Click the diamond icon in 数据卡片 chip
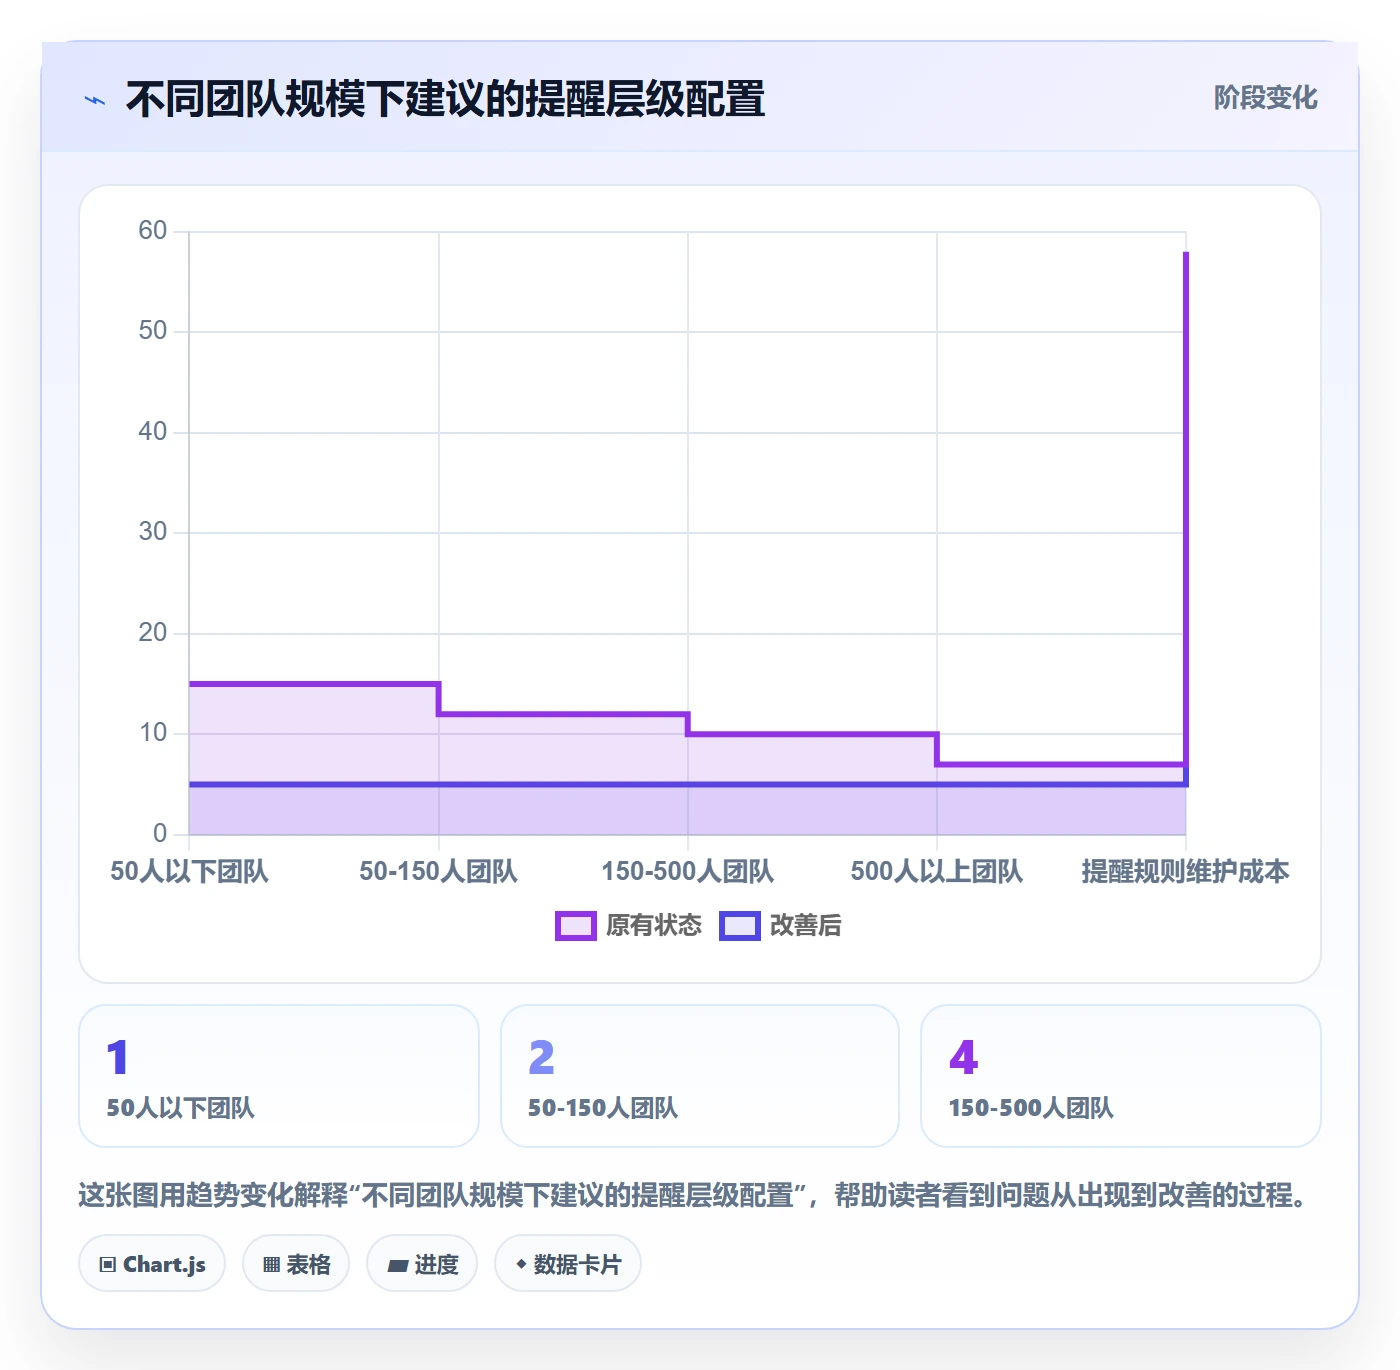This screenshot has height=1370, width=1400. pyautogui.click(x=521, y=1264)
